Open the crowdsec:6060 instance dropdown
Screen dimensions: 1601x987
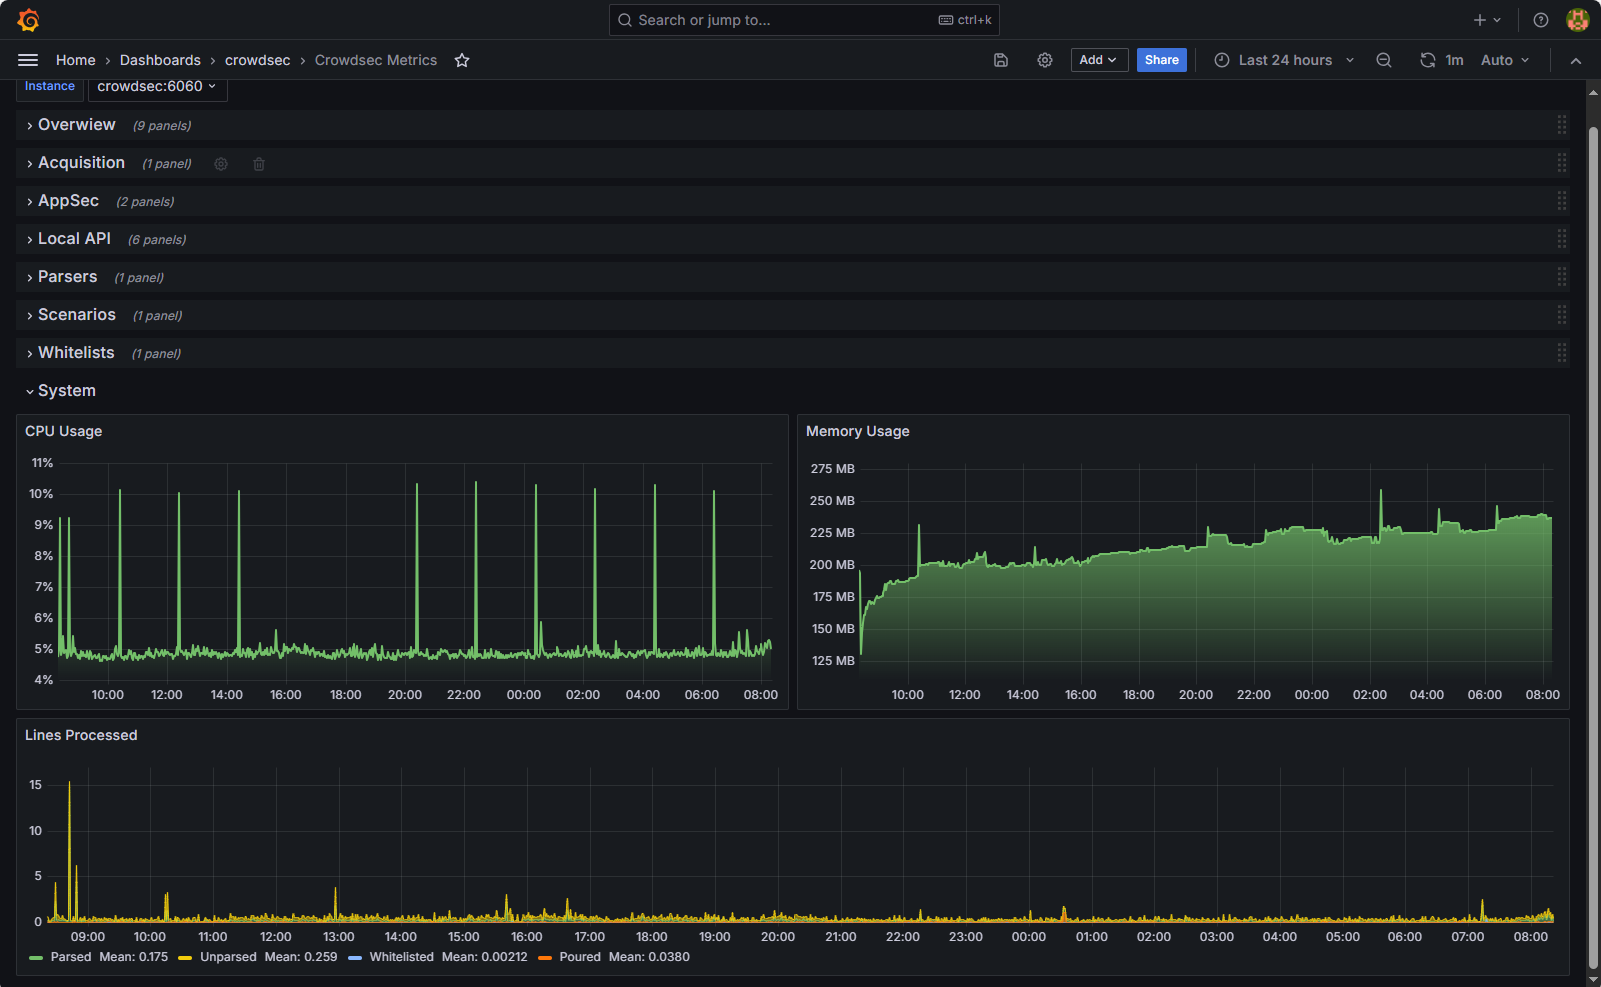coord(156,86)
